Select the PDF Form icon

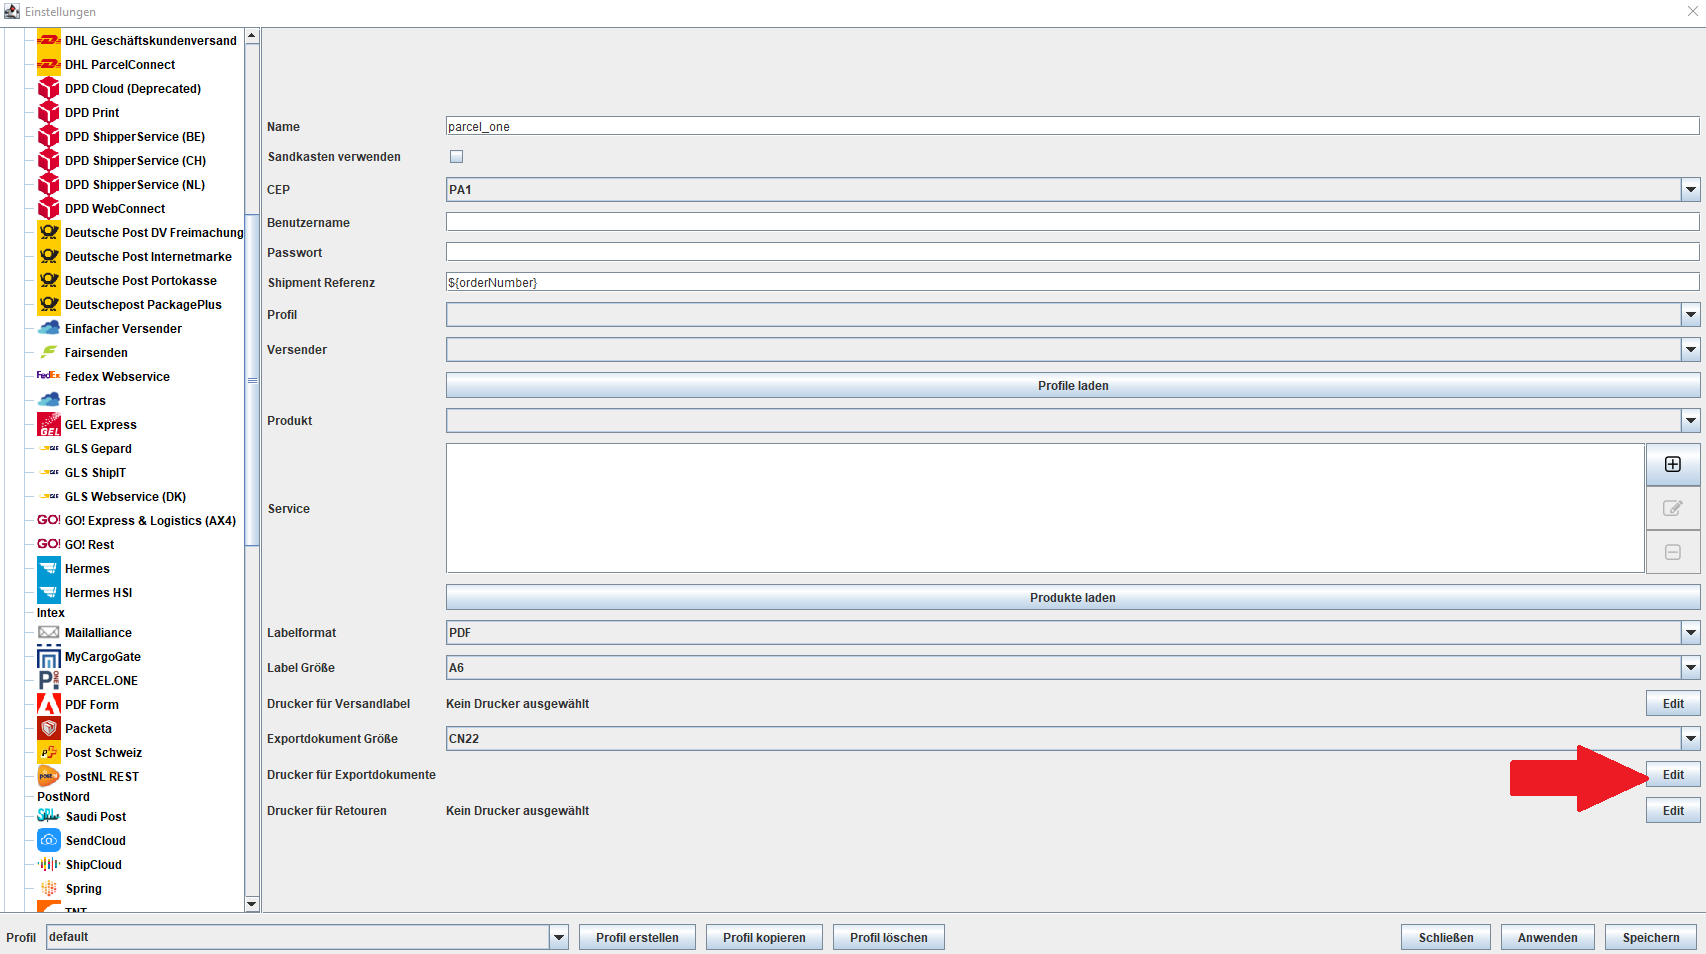point(49,705)
